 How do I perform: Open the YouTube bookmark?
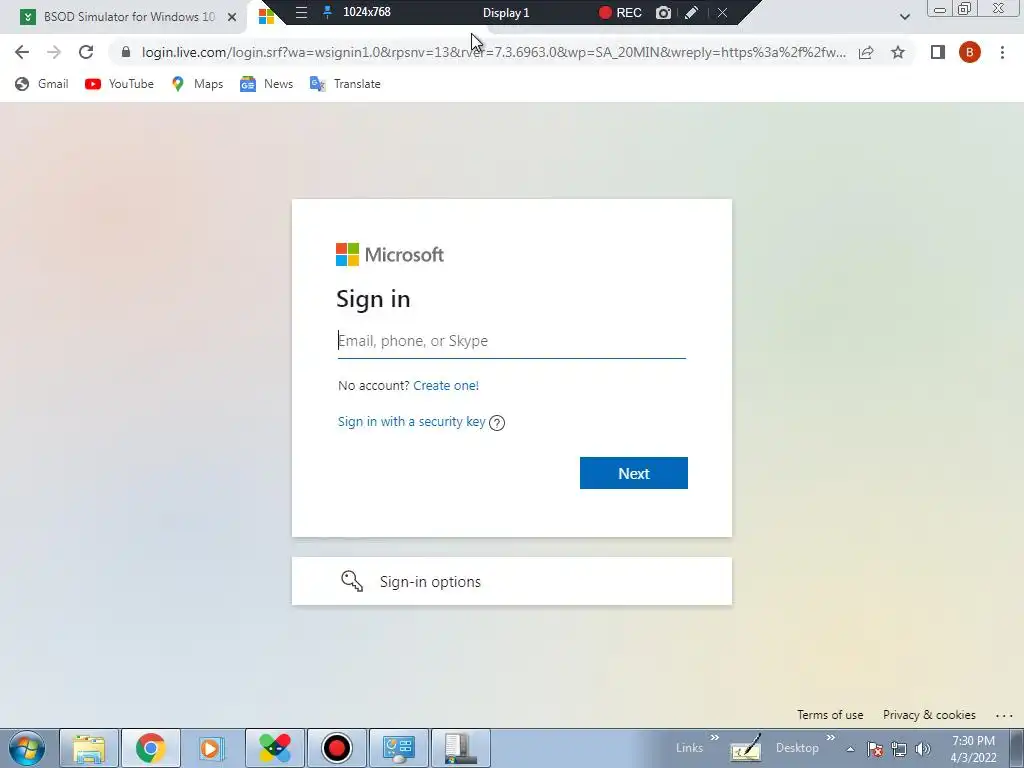(120, 84)
